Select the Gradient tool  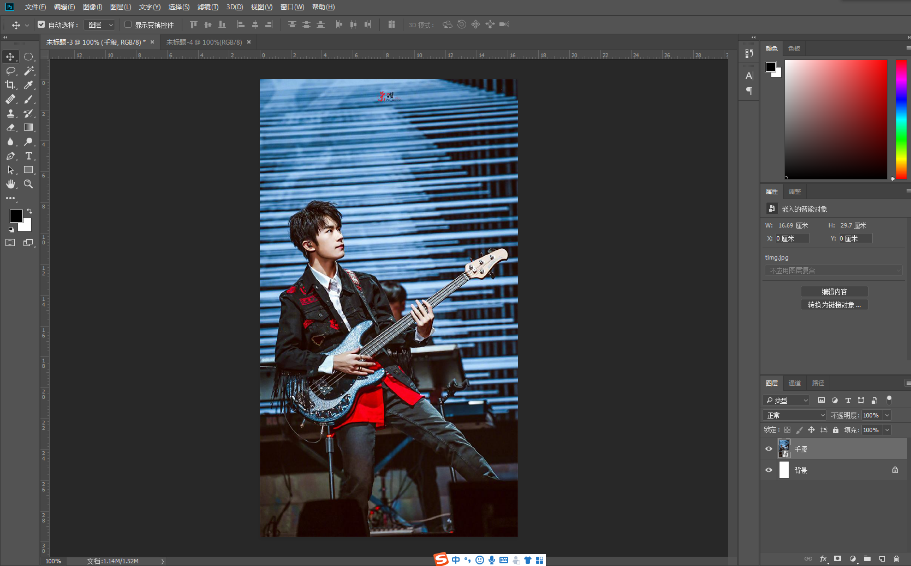pyautogui.click(x=28, y=127)
